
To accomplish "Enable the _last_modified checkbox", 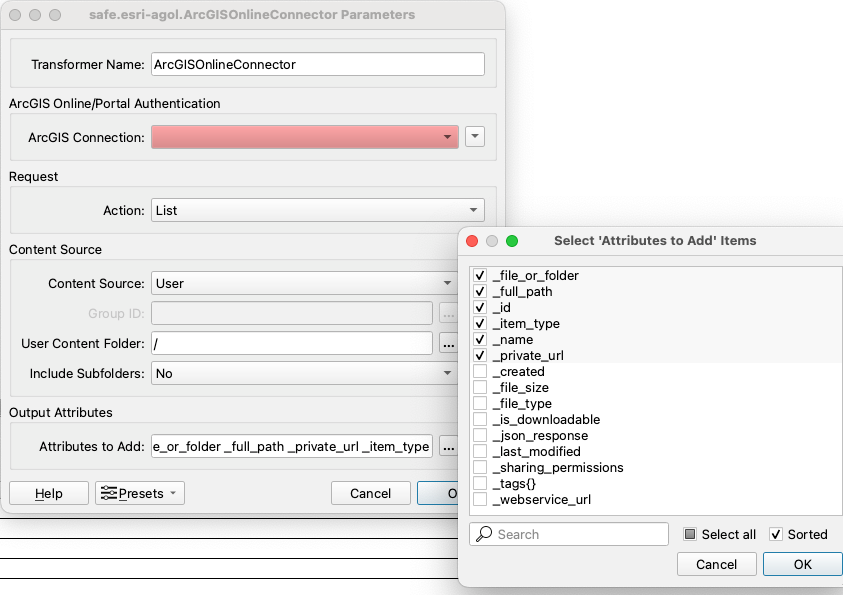I will click(x=480, y=451).
